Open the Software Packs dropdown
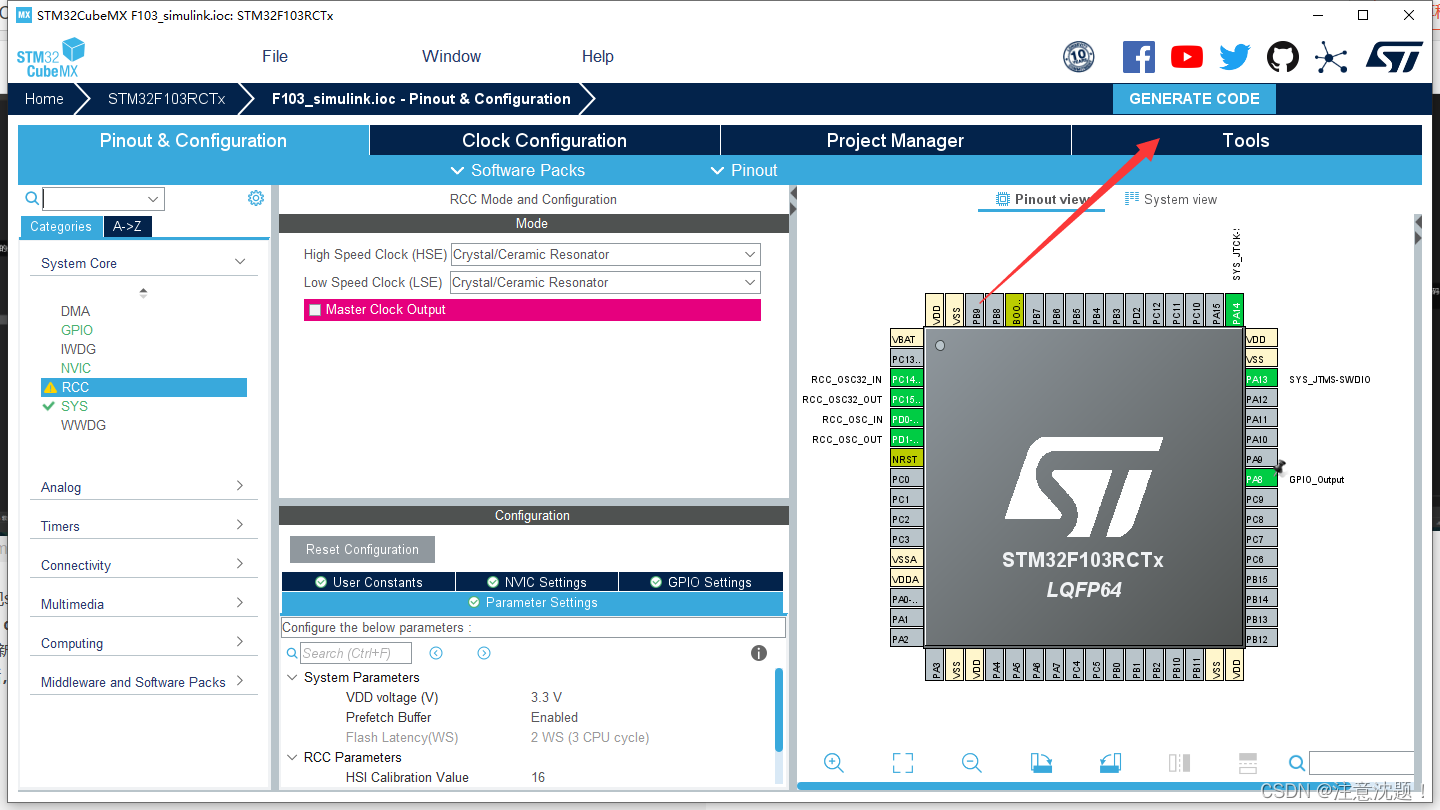 pyautogui.click(x=518, y=170)
